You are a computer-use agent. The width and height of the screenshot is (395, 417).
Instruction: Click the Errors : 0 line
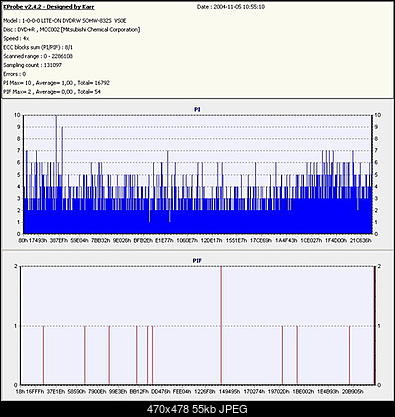coord(14,74)
